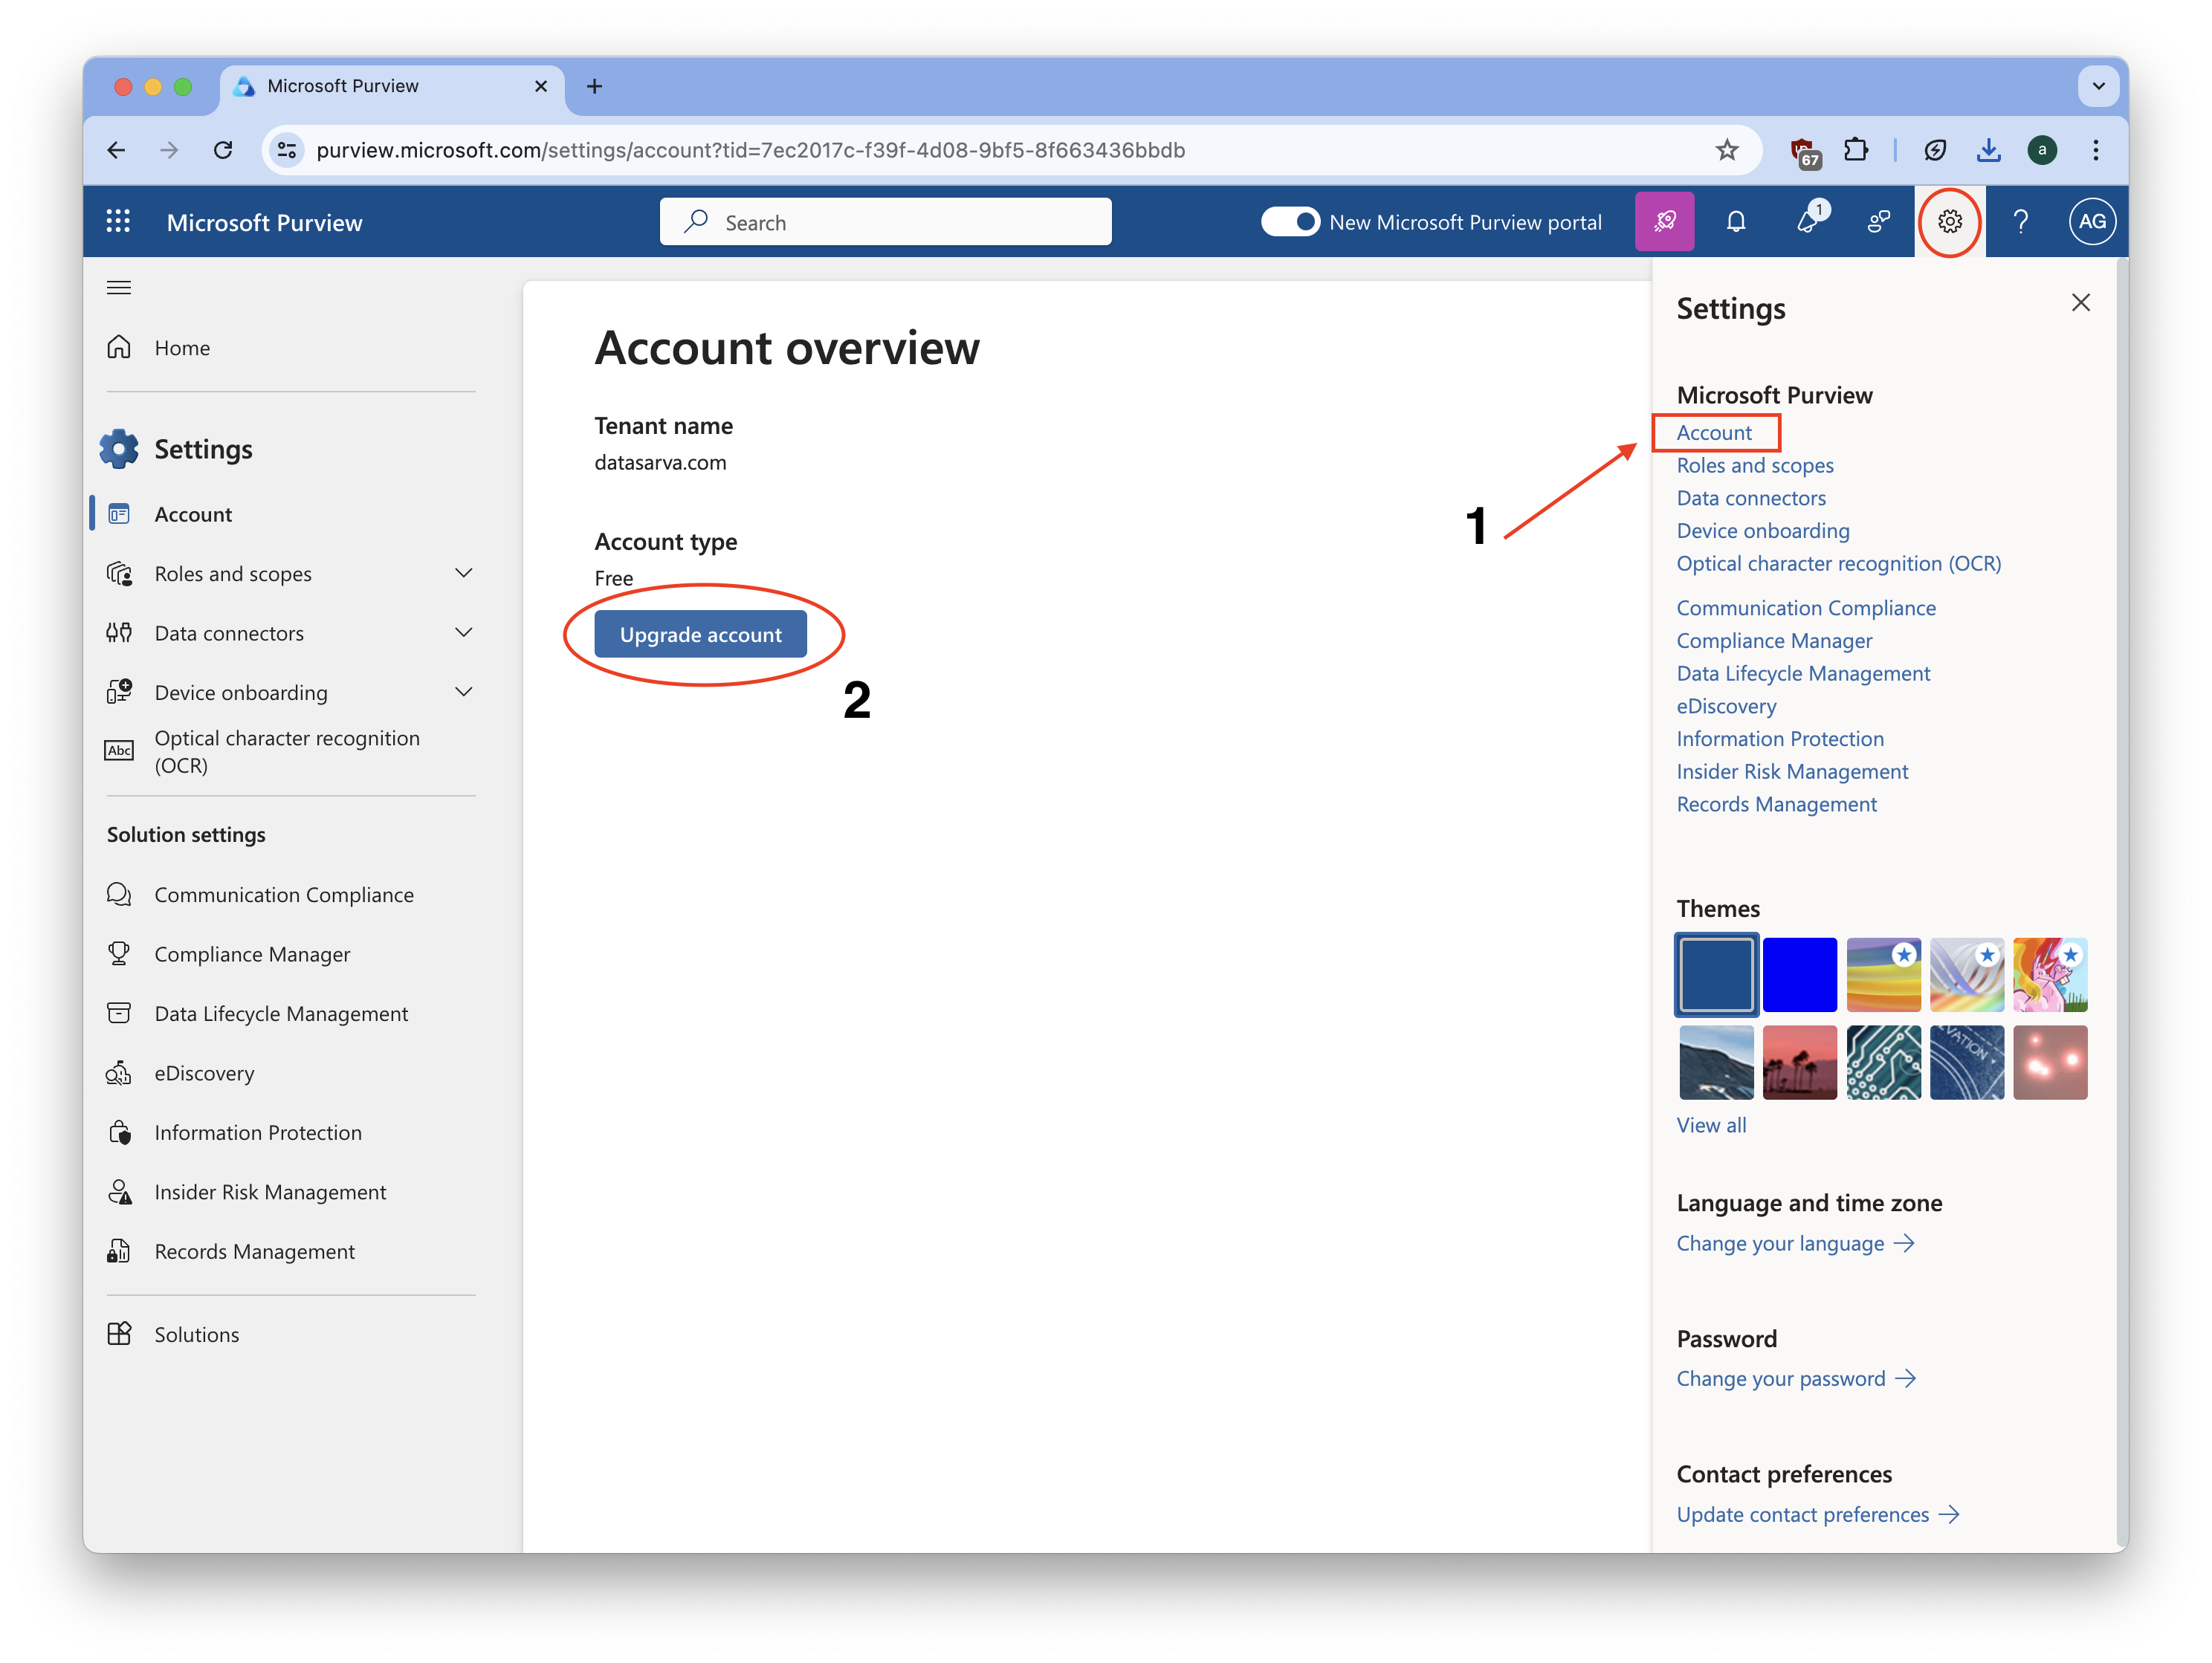Open the what's new icon with badge
2212x1663 pixels.
click(1809, 221)
